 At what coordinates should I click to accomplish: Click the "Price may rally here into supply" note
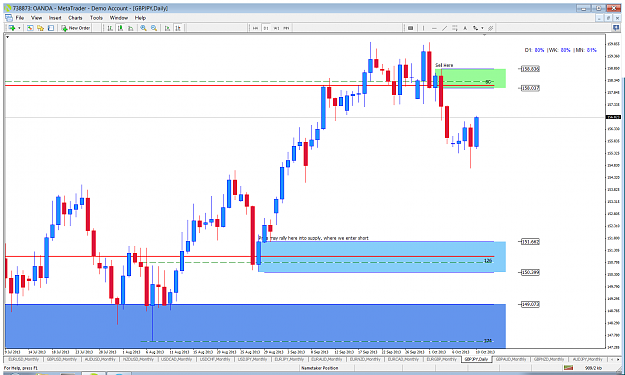[313, 238]
